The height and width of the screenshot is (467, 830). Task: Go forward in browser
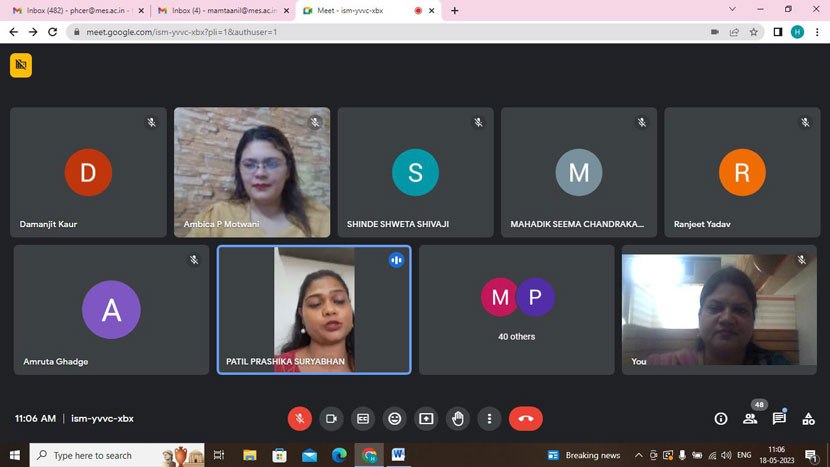(33, 32)
